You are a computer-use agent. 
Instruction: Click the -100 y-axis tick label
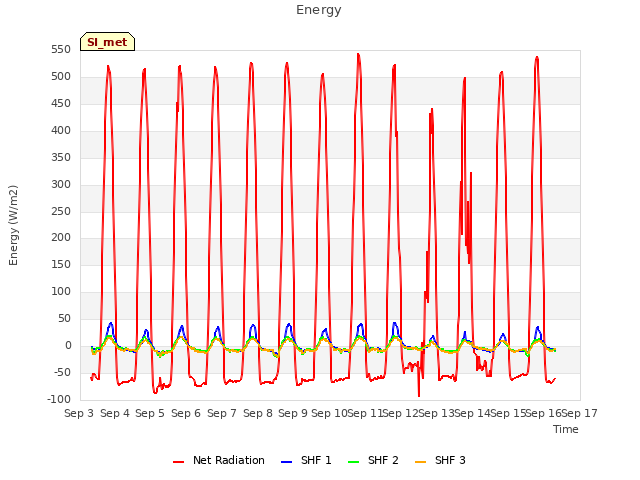tap(59, 399)
